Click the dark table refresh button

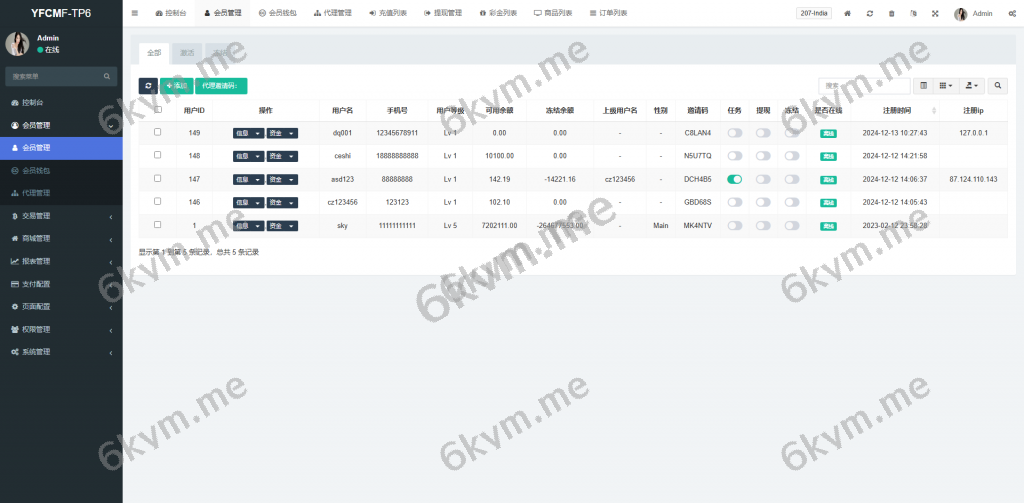click(x=148, y=86)
